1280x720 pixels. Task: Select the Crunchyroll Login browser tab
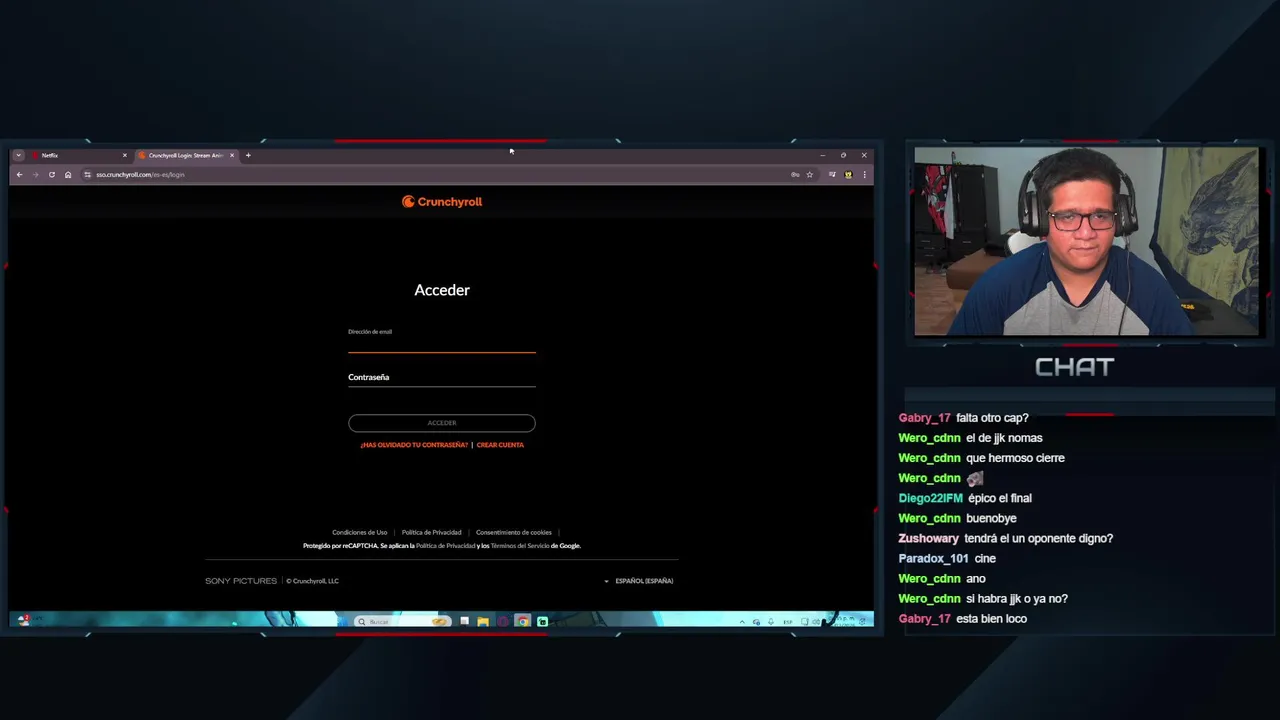[186, 155]
